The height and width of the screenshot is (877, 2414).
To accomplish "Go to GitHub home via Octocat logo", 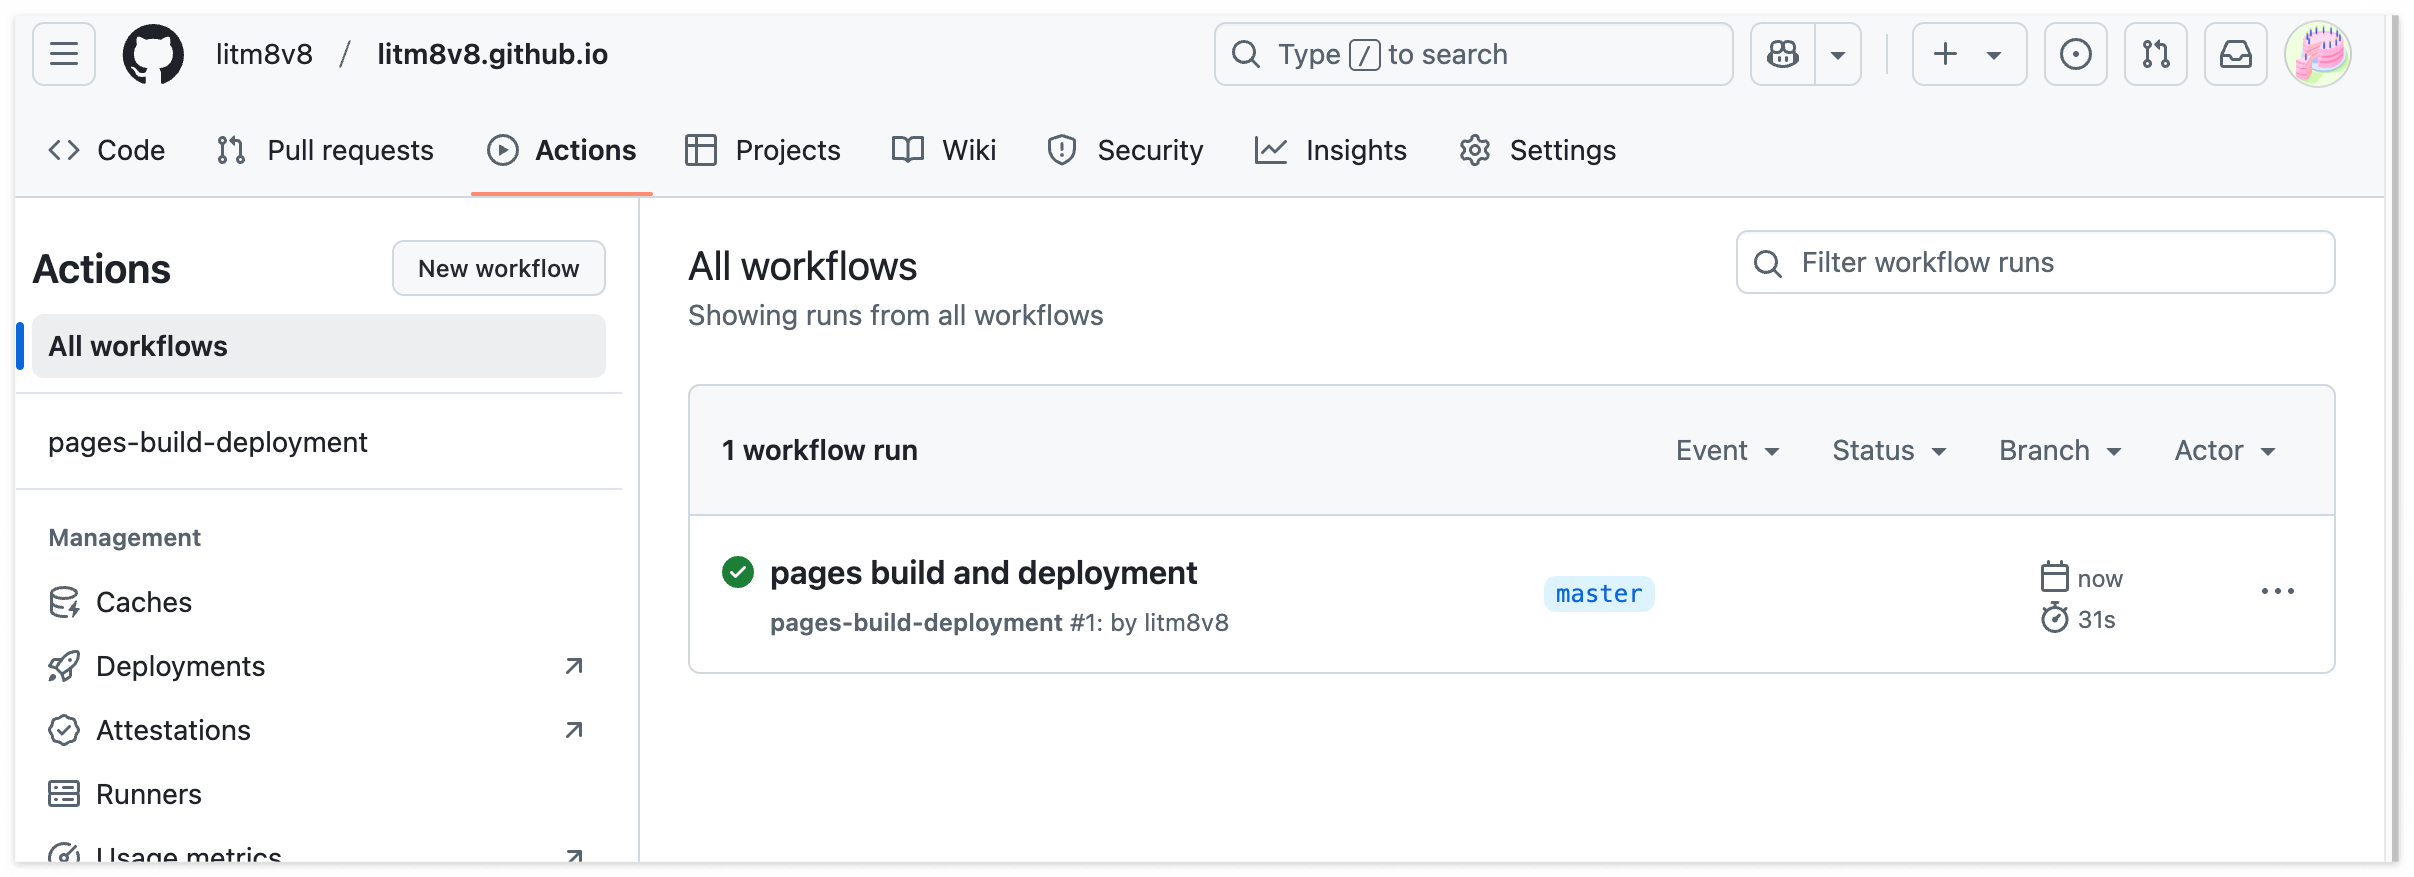I will pos(153,54).
